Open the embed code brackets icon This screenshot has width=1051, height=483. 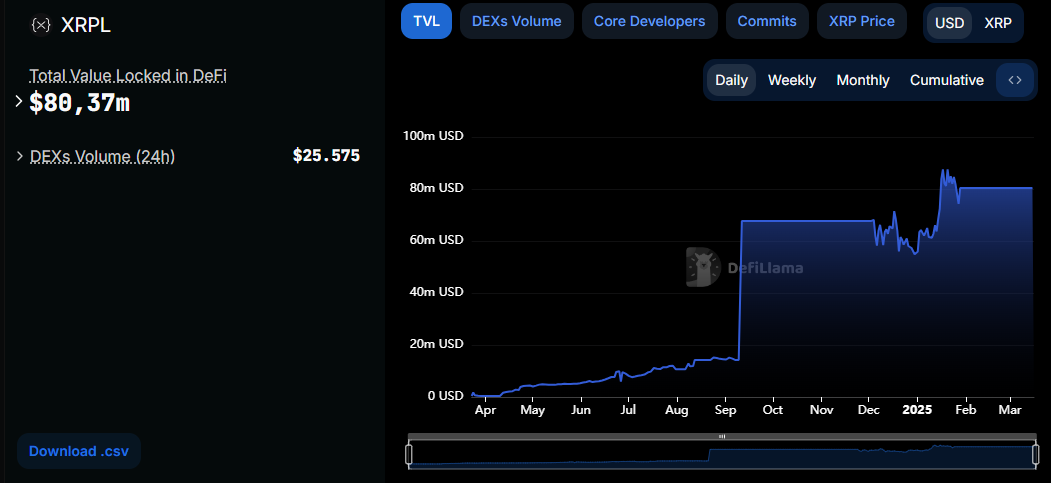1015,80
